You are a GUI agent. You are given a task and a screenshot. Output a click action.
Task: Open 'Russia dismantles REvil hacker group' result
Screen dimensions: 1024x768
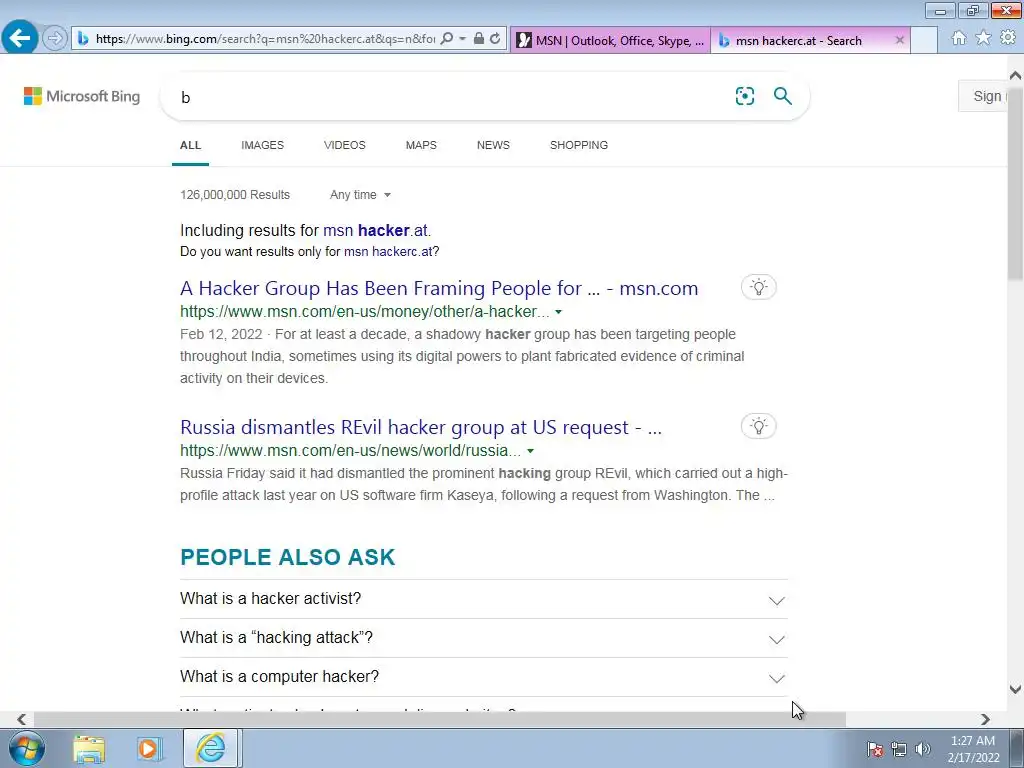point(421,427)
